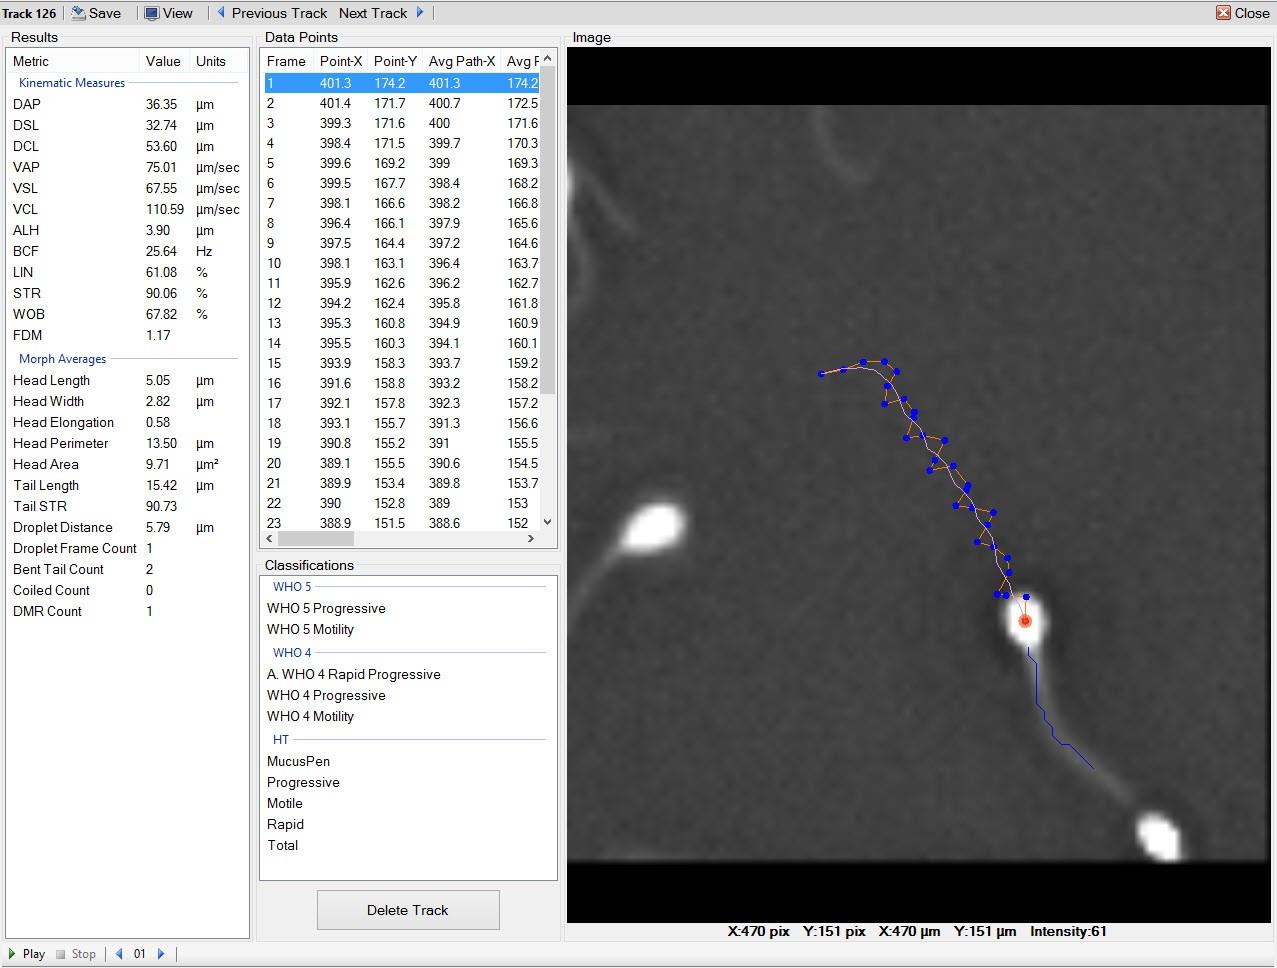Click the data table scroll down arrow

click(547, 522)
